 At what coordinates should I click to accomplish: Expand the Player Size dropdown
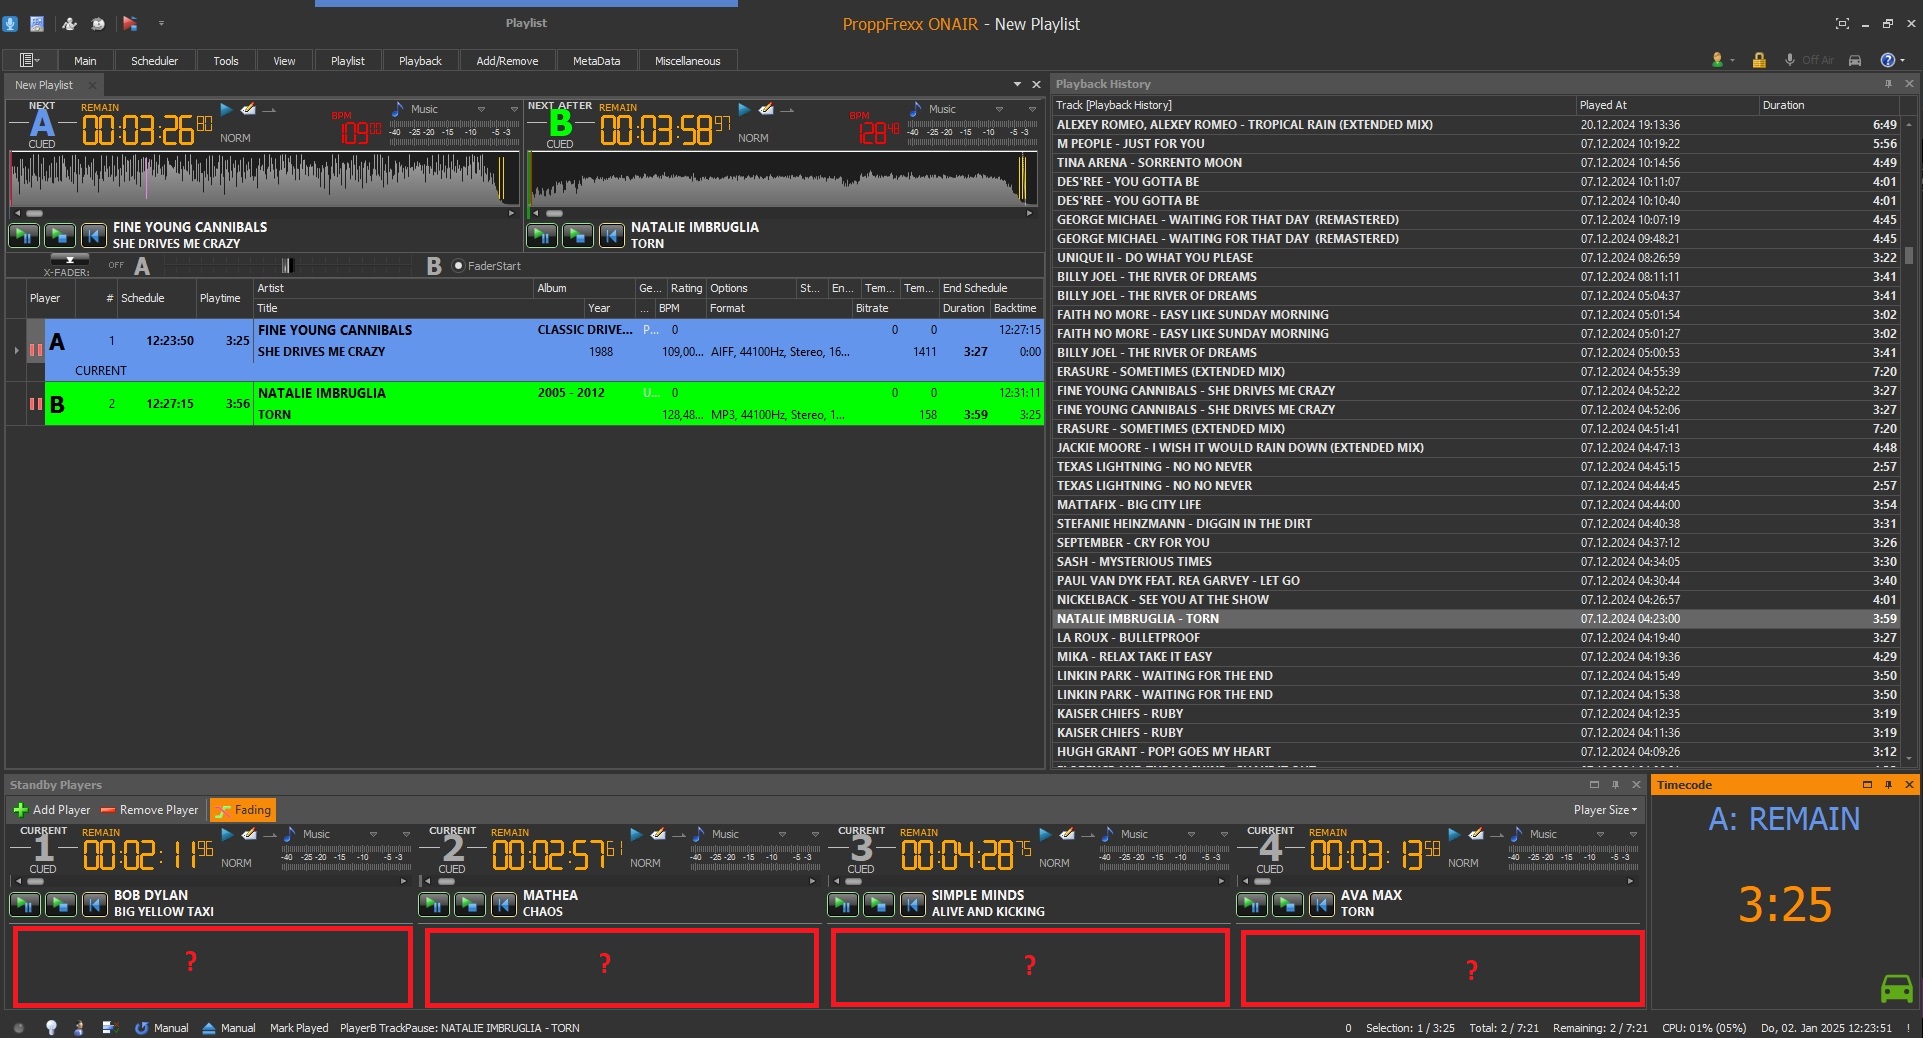pyautogui.click(x=1605, y=810)
